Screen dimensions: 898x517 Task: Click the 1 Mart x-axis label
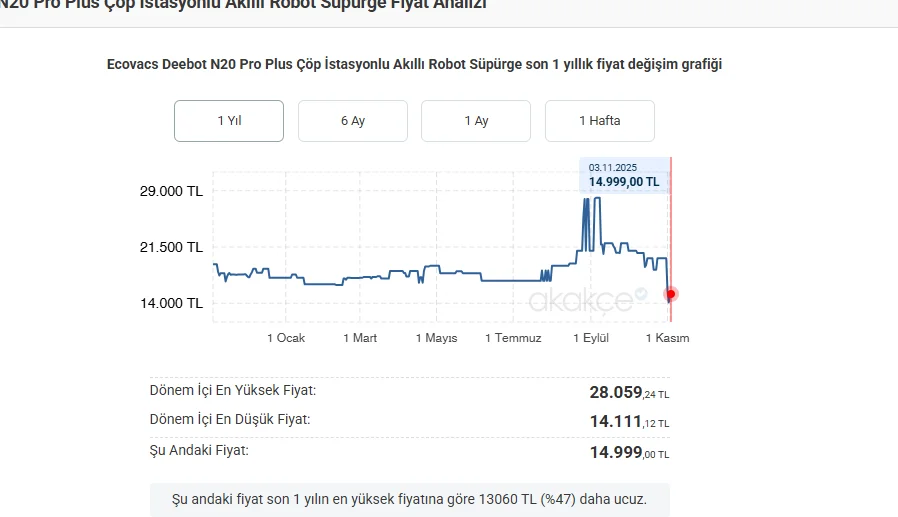point(360,338)
